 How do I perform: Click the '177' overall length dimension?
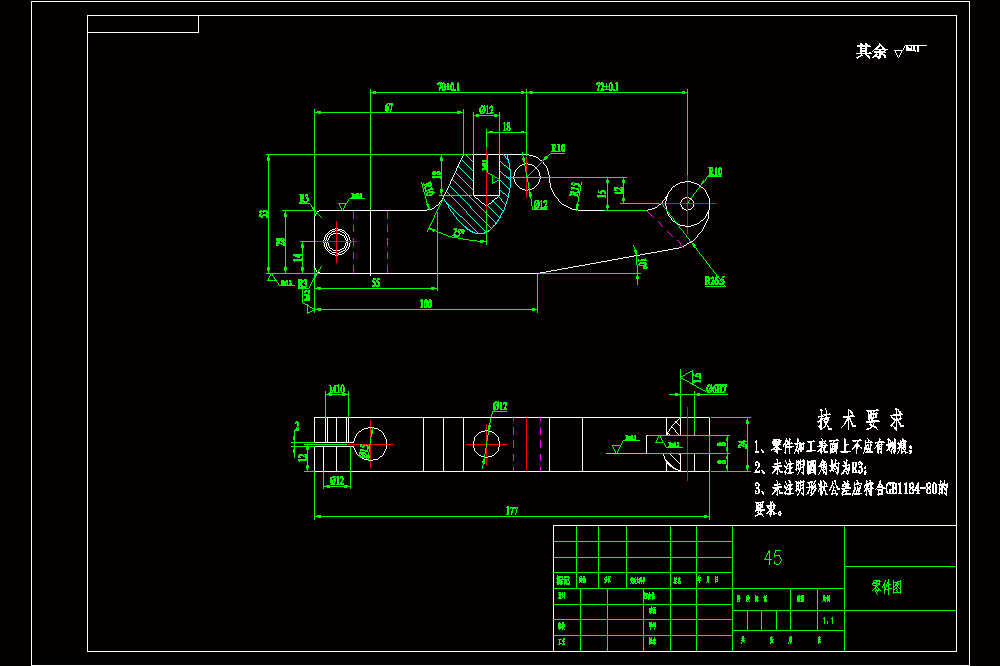click(511, 510)
